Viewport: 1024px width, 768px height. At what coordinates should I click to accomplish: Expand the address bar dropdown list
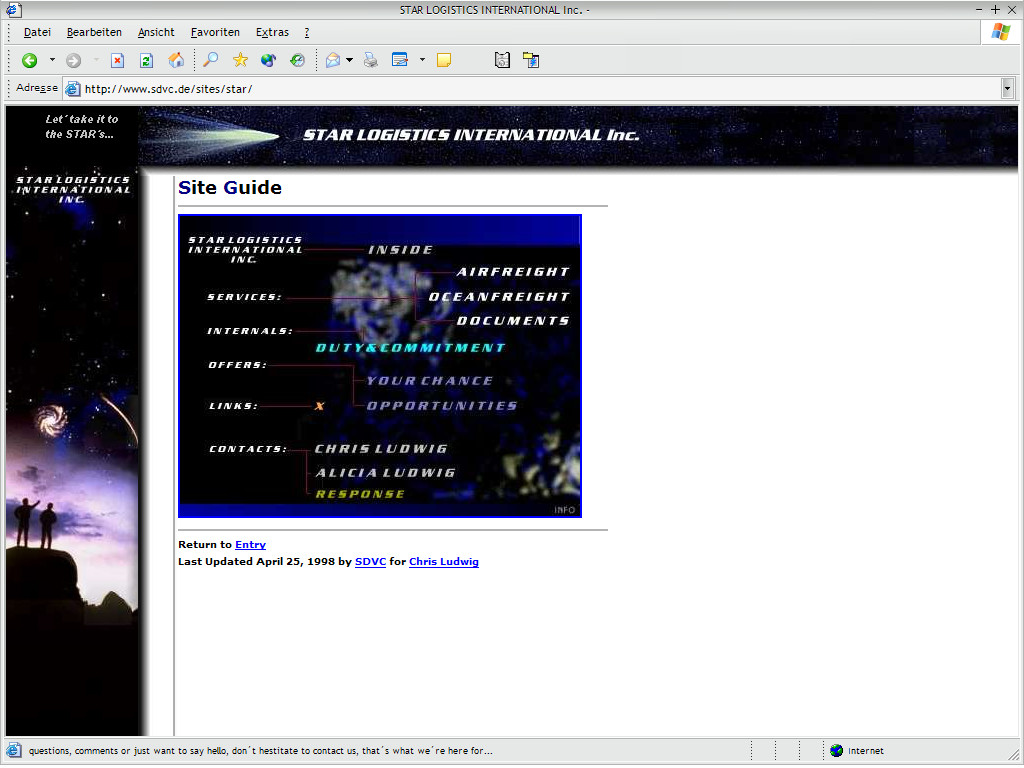pos(1007,89)
